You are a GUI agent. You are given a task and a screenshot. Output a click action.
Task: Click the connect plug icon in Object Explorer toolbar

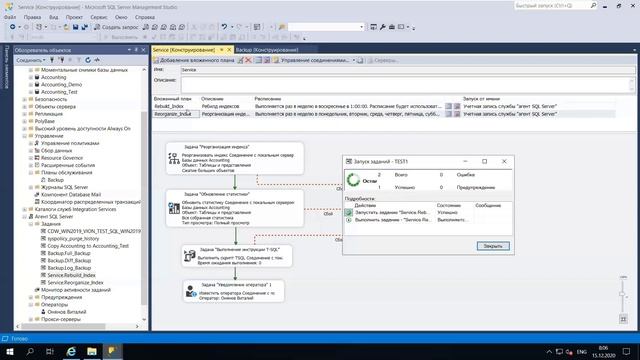[52, 60]
